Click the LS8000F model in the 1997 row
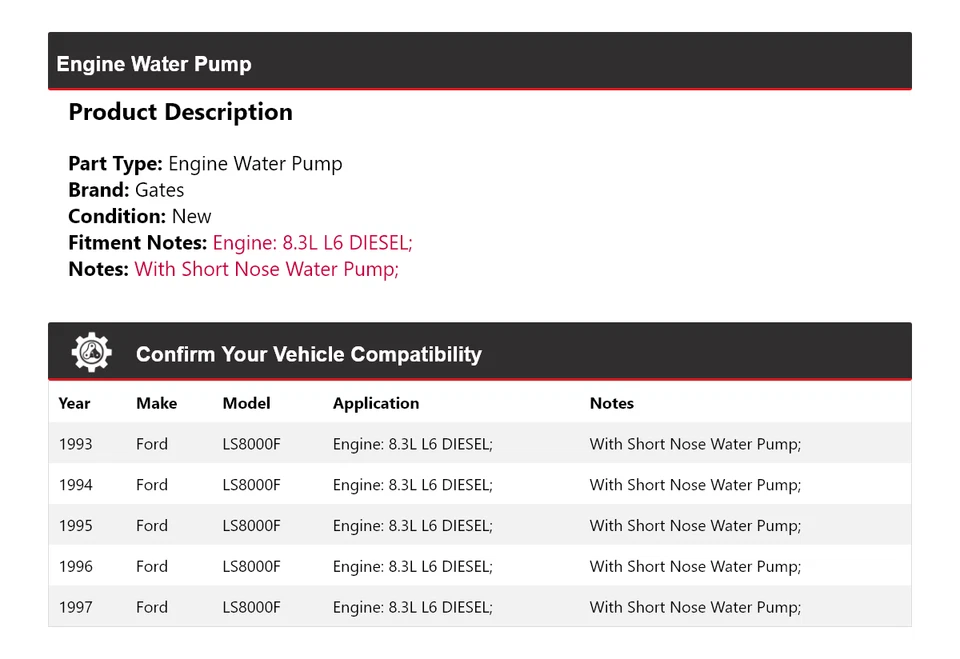 pyautogui.click(x=251, y=607)
